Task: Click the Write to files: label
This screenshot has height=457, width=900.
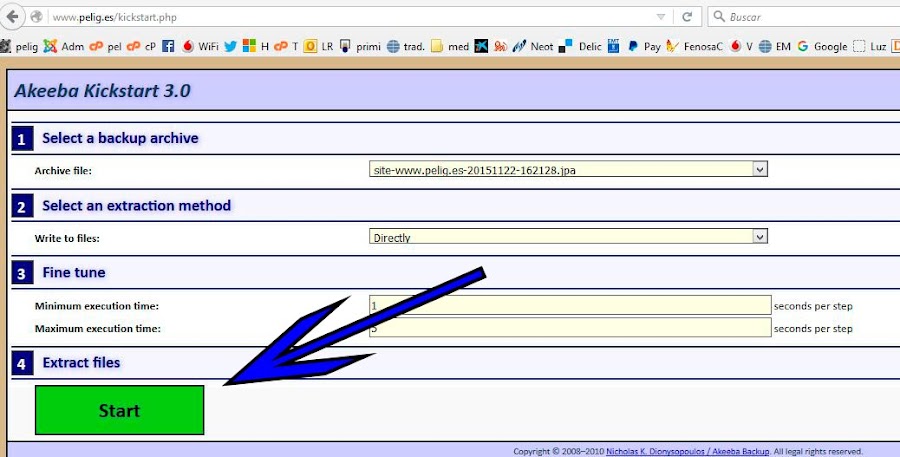Action: pos(67,238)
